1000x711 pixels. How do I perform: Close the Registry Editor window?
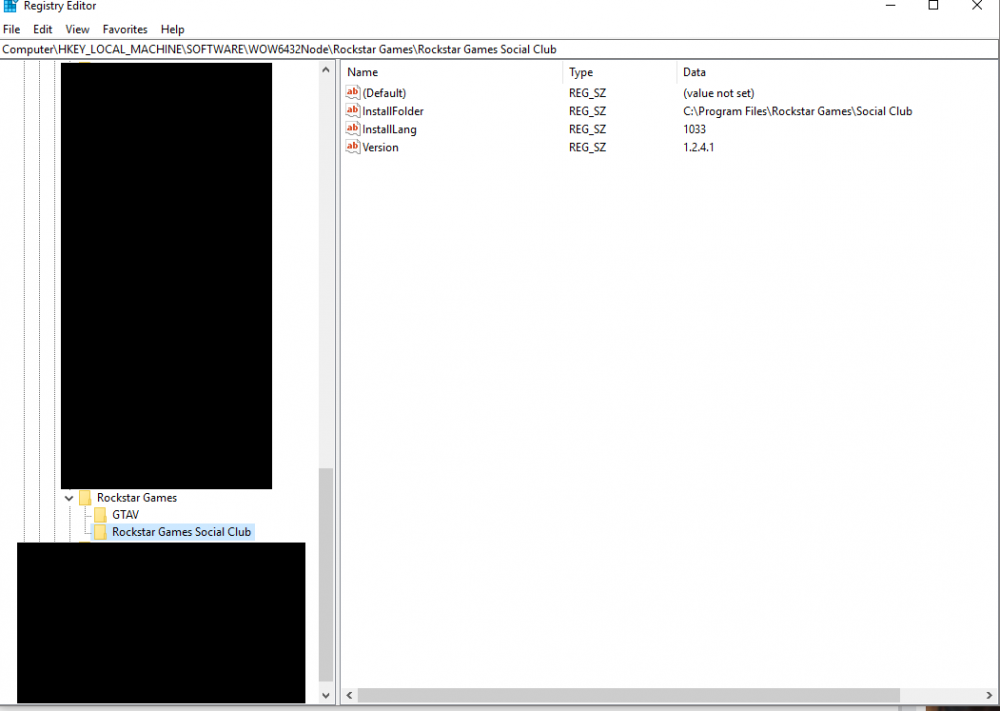[x=976, y=6]
